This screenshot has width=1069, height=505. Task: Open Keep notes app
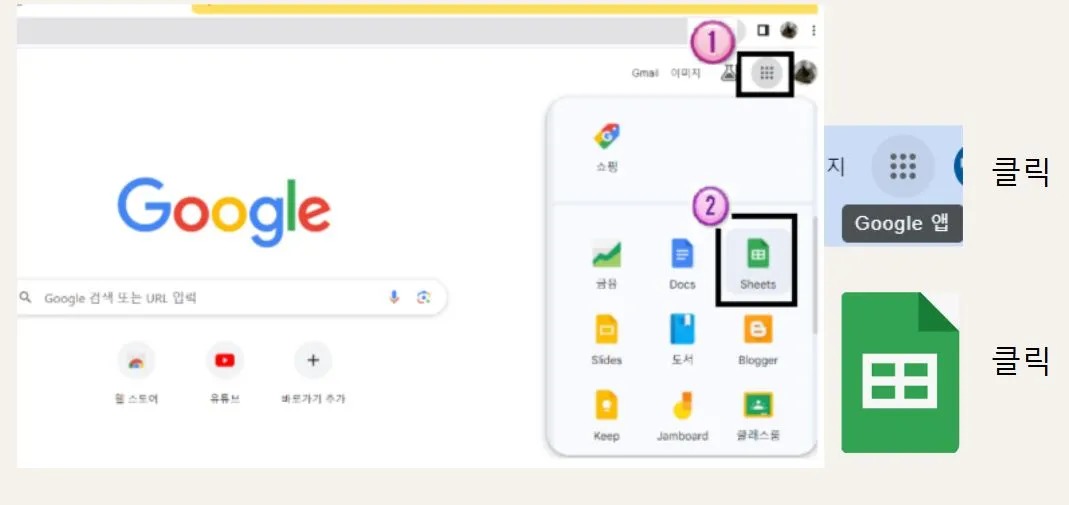point(606,415)
